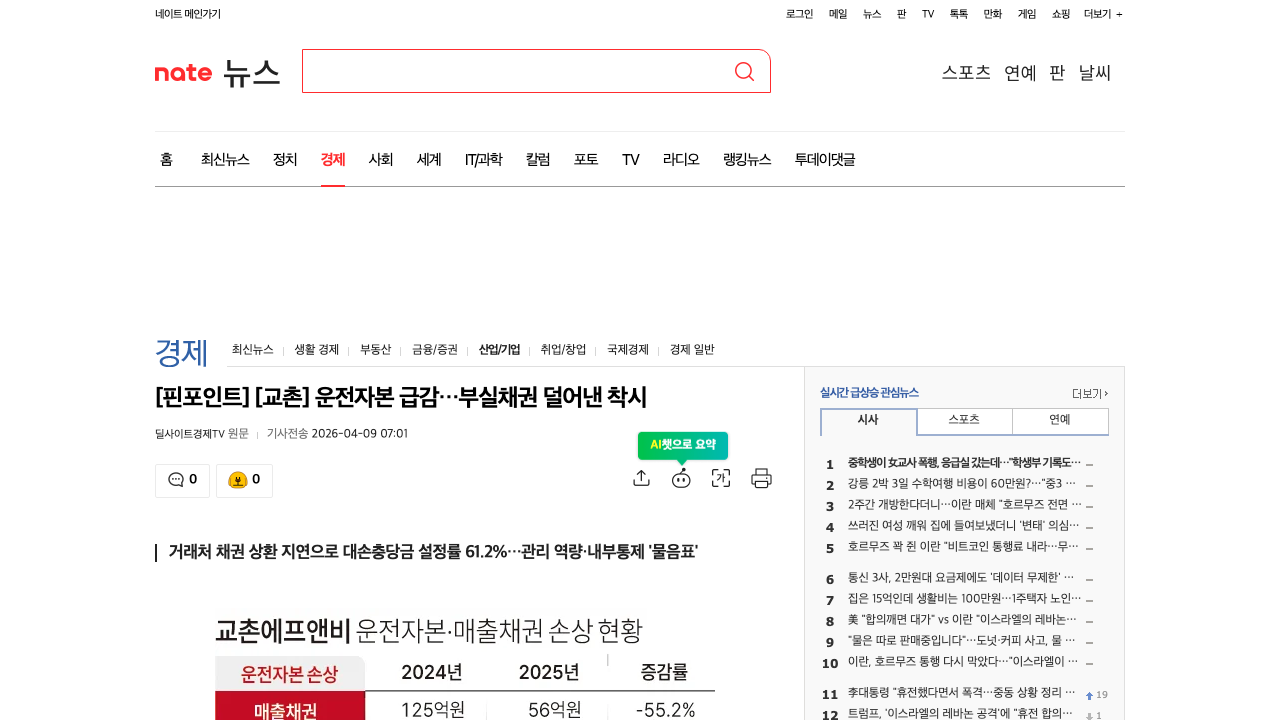Screen dimensions: 1280x720
Task: Open 취업/창업 subcategory link
Action: point(563,350)
